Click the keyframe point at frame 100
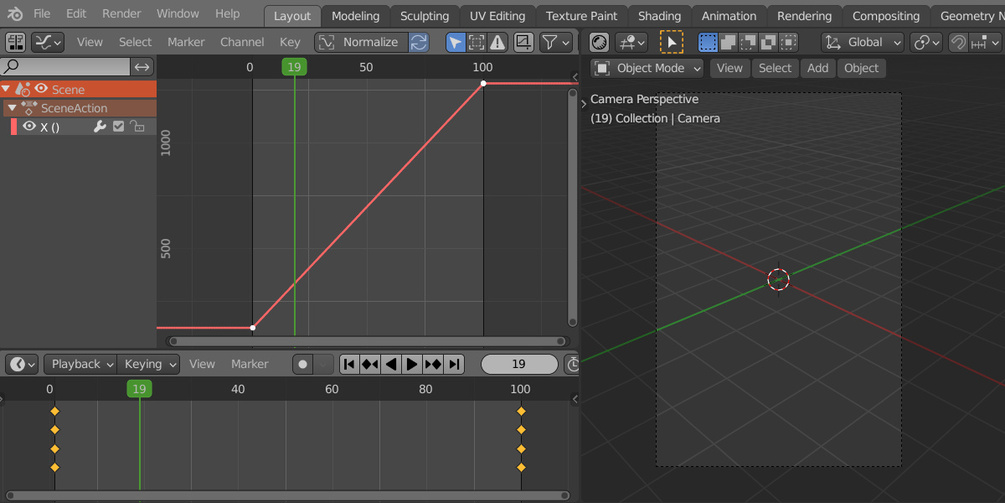Screen dimensions: 1005x503 click(x=483, y=83)
